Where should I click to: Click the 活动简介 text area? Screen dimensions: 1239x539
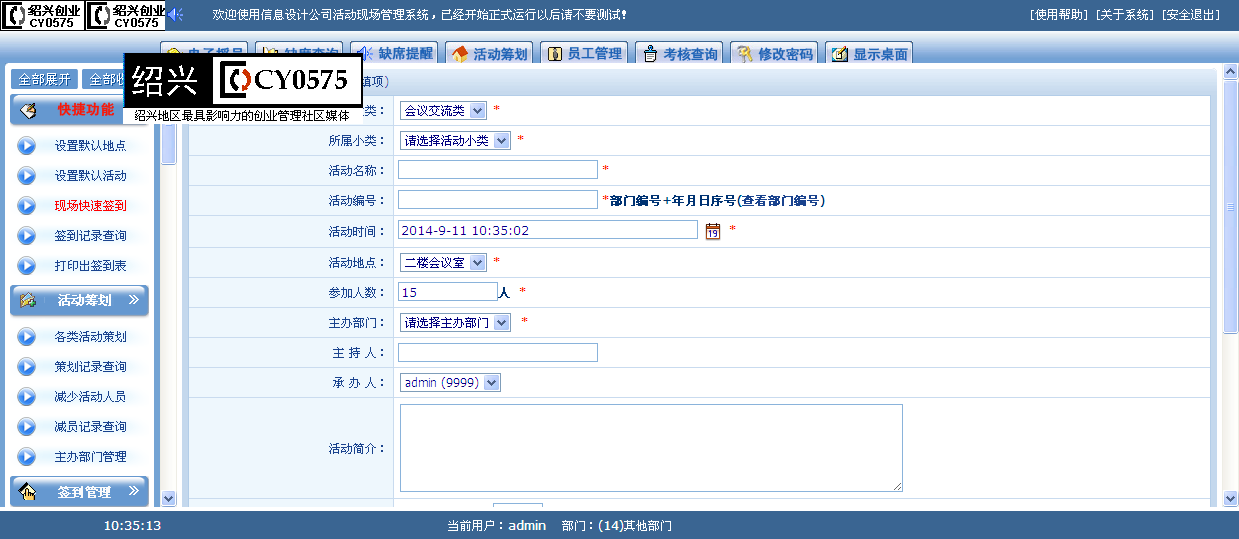(651, 448)
